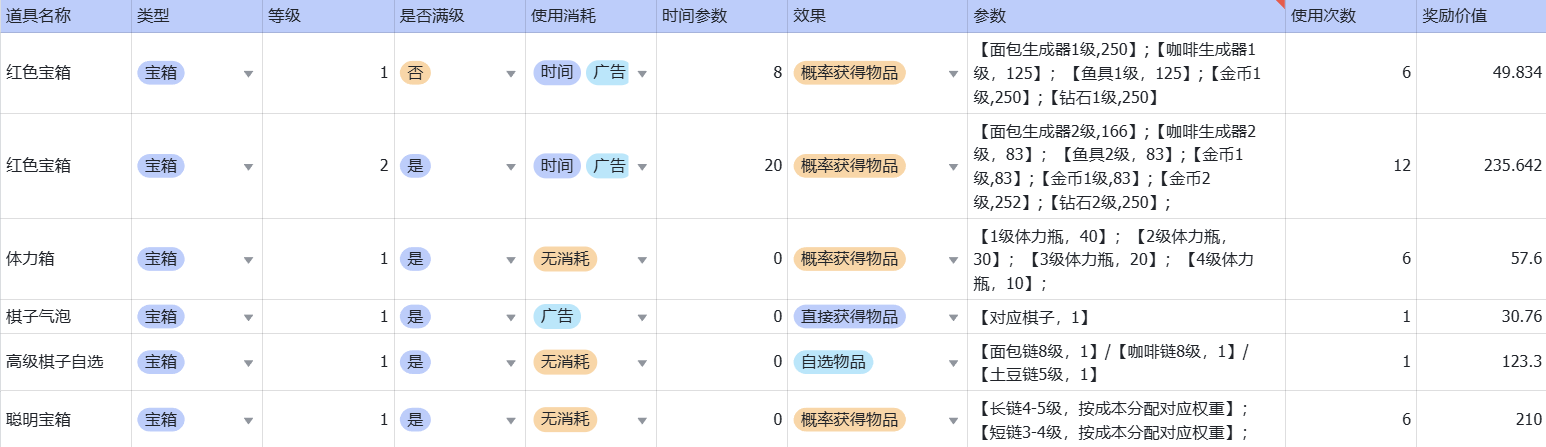The height and width of the screenshot is (447, 1546).
Task: Select the 时间参数 column header
Action: point(722,16)
